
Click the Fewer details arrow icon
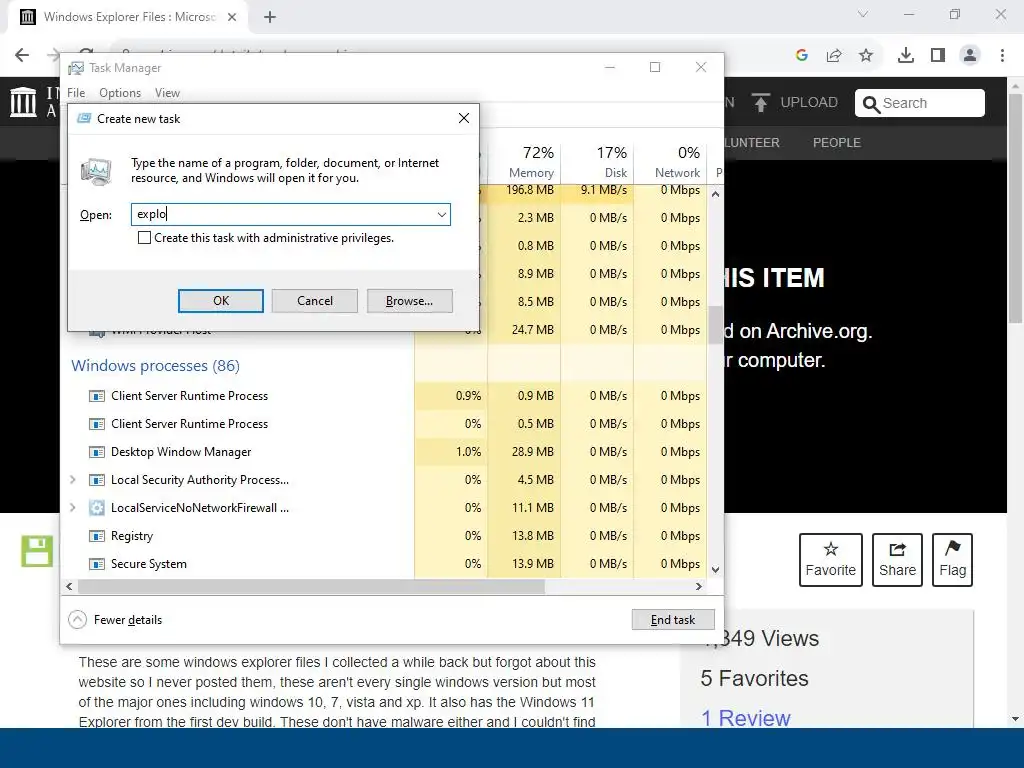[x=77, y=620]
